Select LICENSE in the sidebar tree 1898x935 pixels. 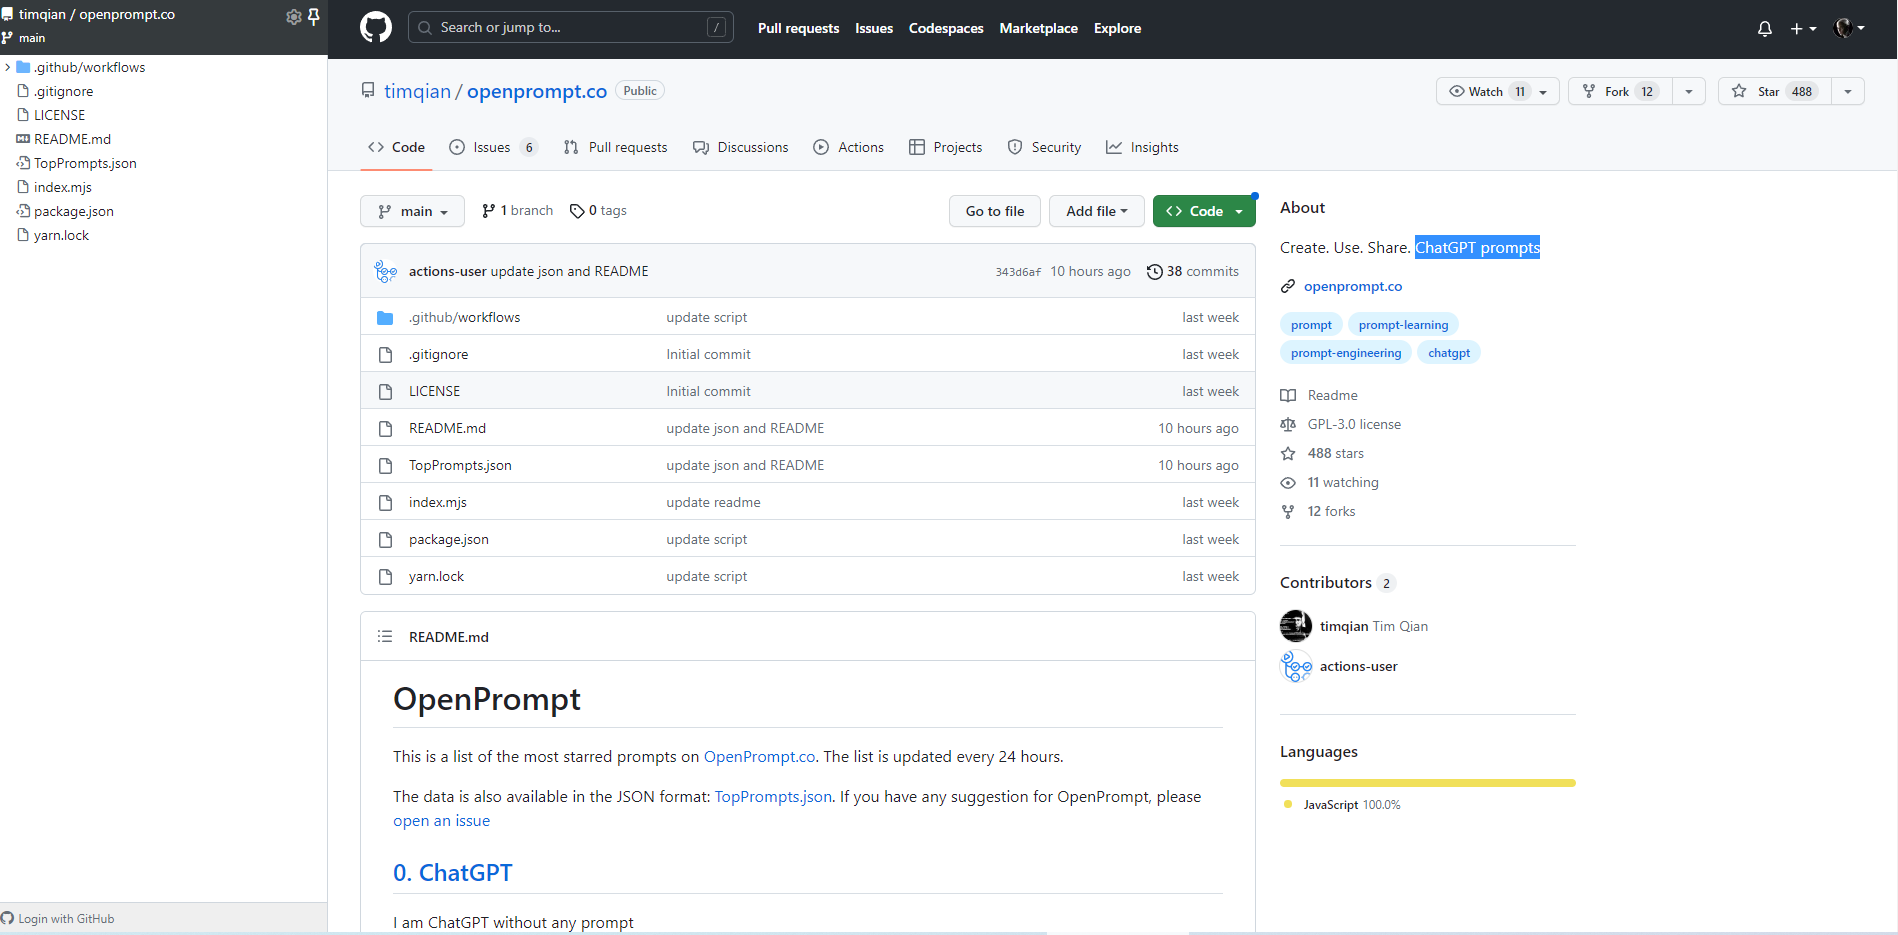[x=59, y=115]
